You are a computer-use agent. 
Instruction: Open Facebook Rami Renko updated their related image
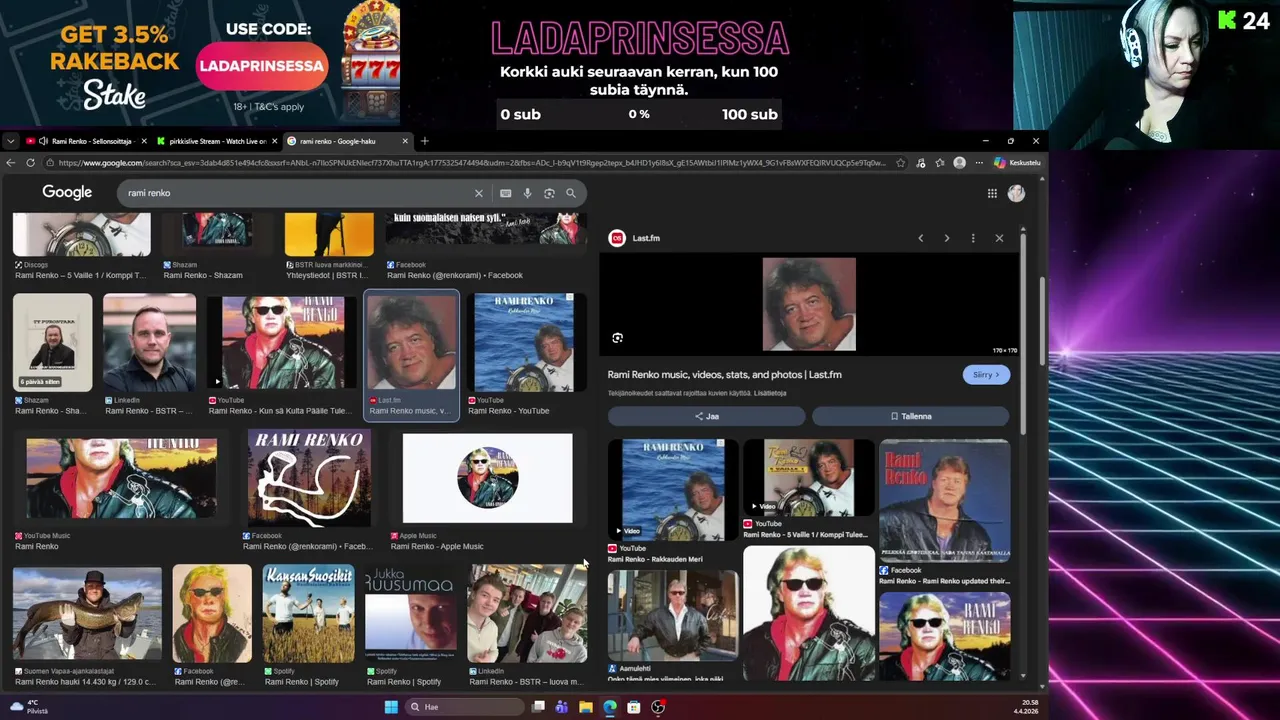pyautogui.click(x=944, y=501)
